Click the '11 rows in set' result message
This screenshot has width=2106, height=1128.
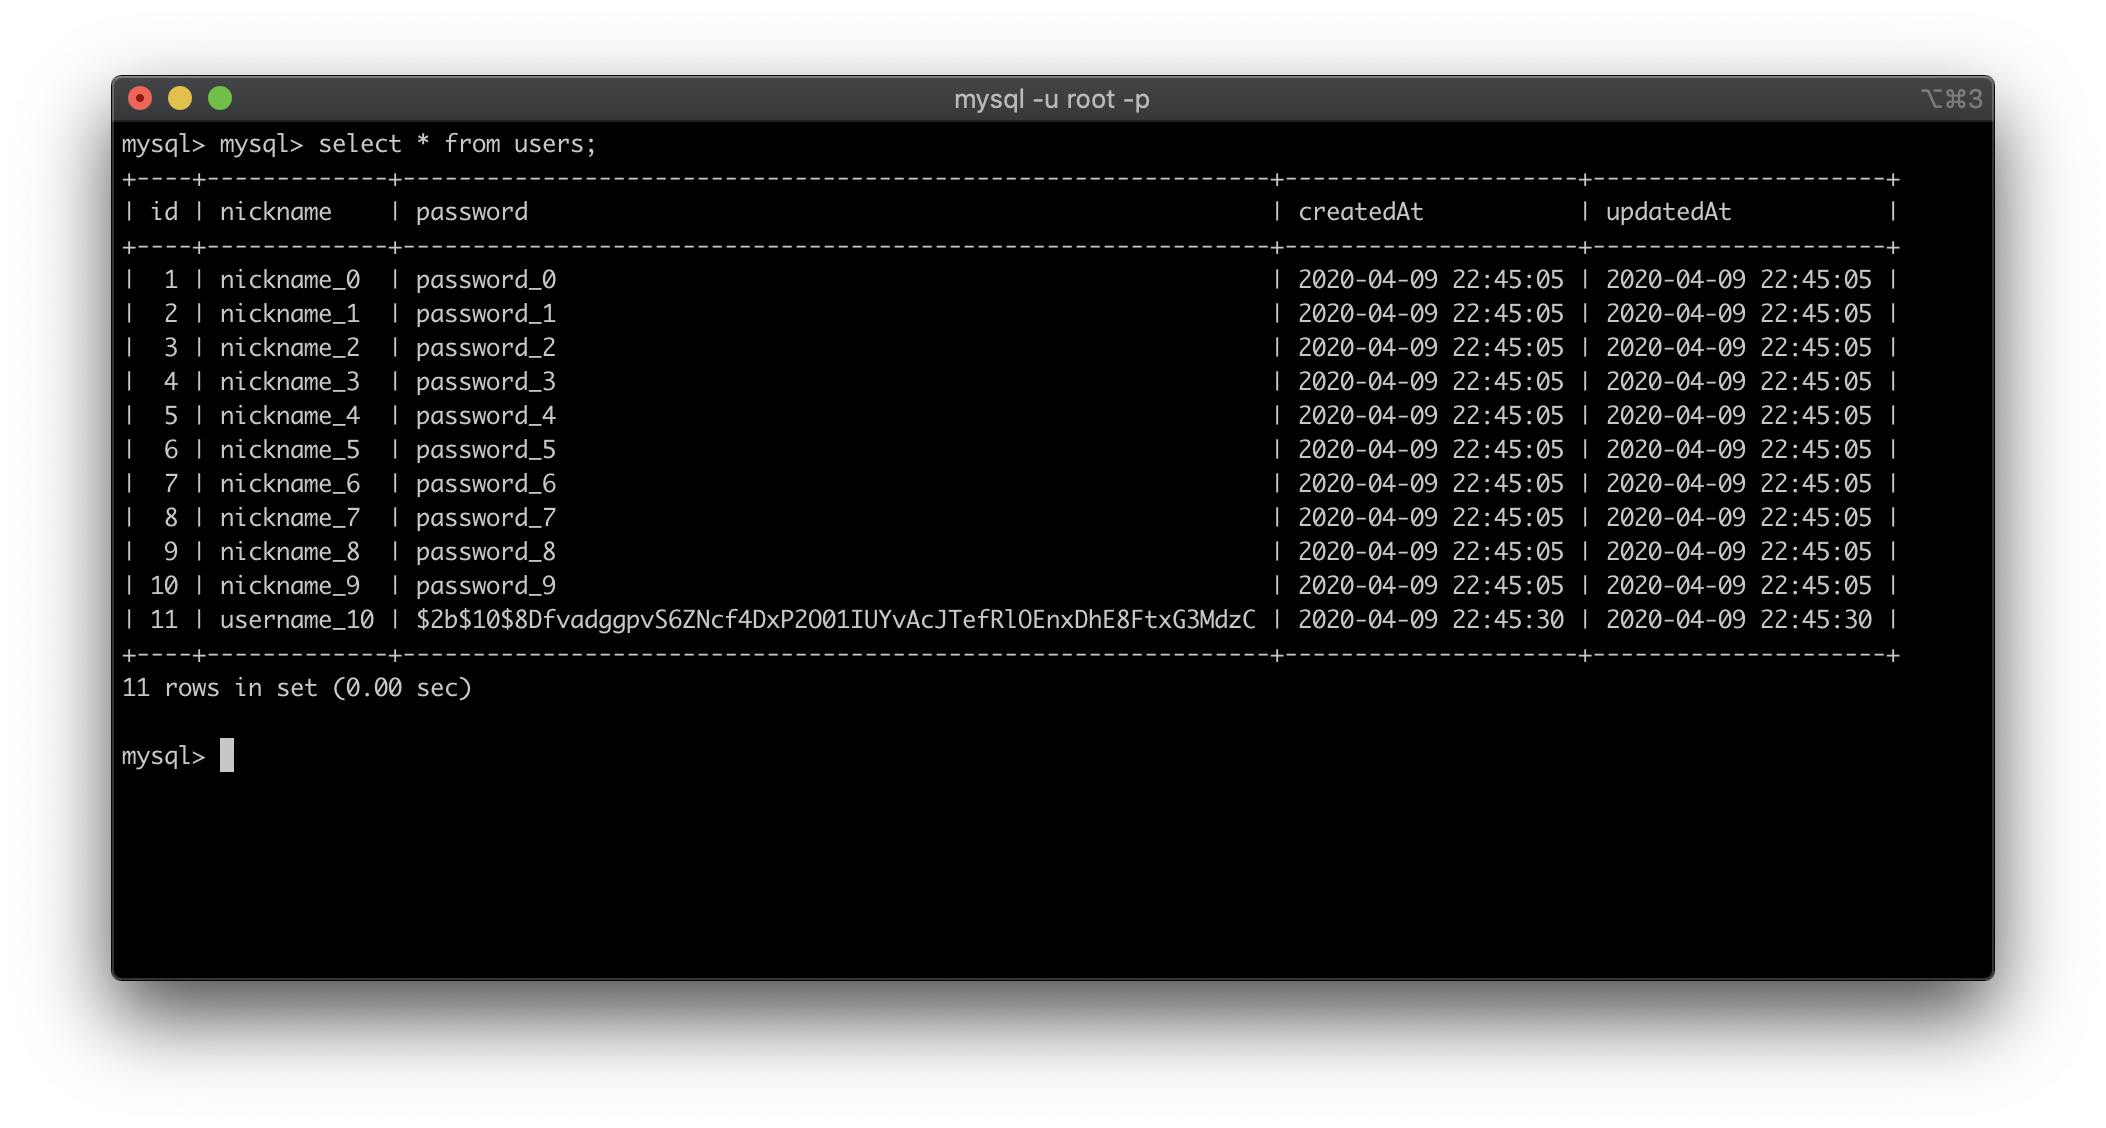pyautogui.click(x=296, y=688)
